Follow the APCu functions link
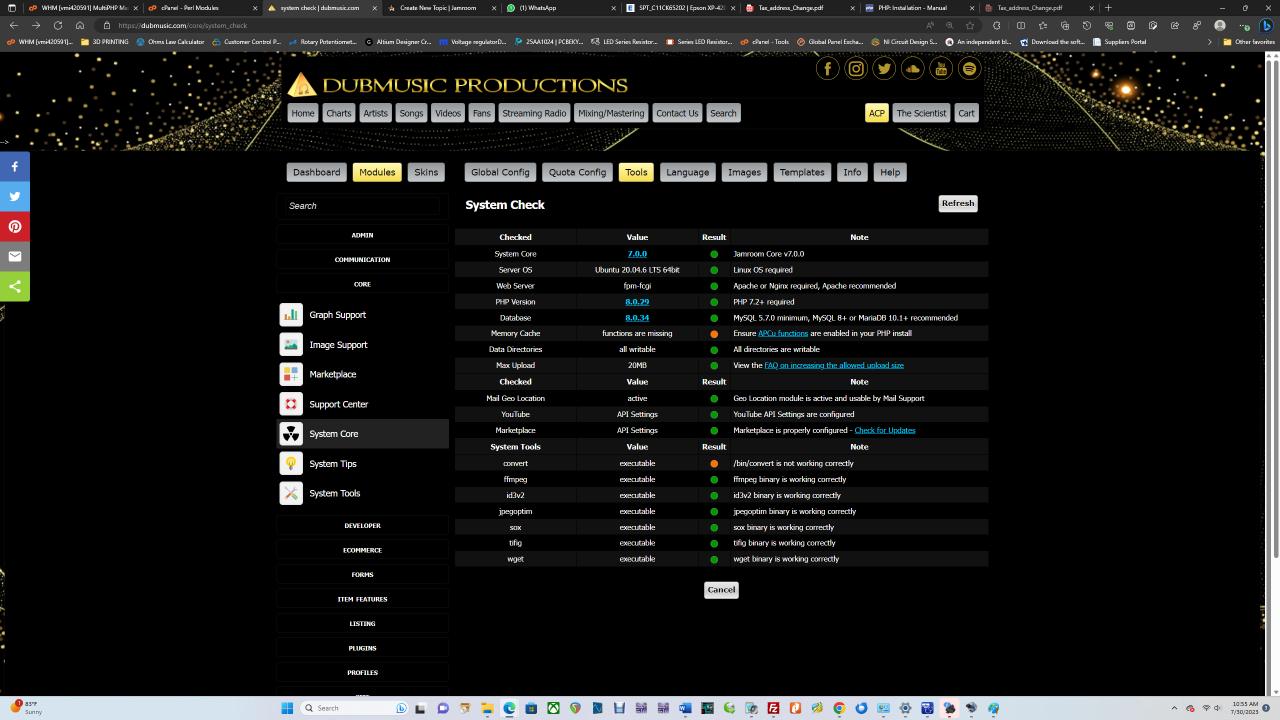This screenshot has height=720, width=1280. 782,334
